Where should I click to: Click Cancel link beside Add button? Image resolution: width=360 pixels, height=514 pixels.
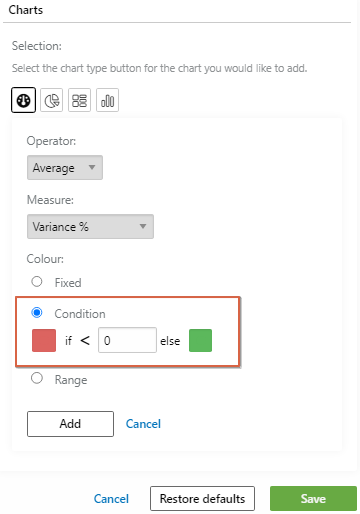143,424
